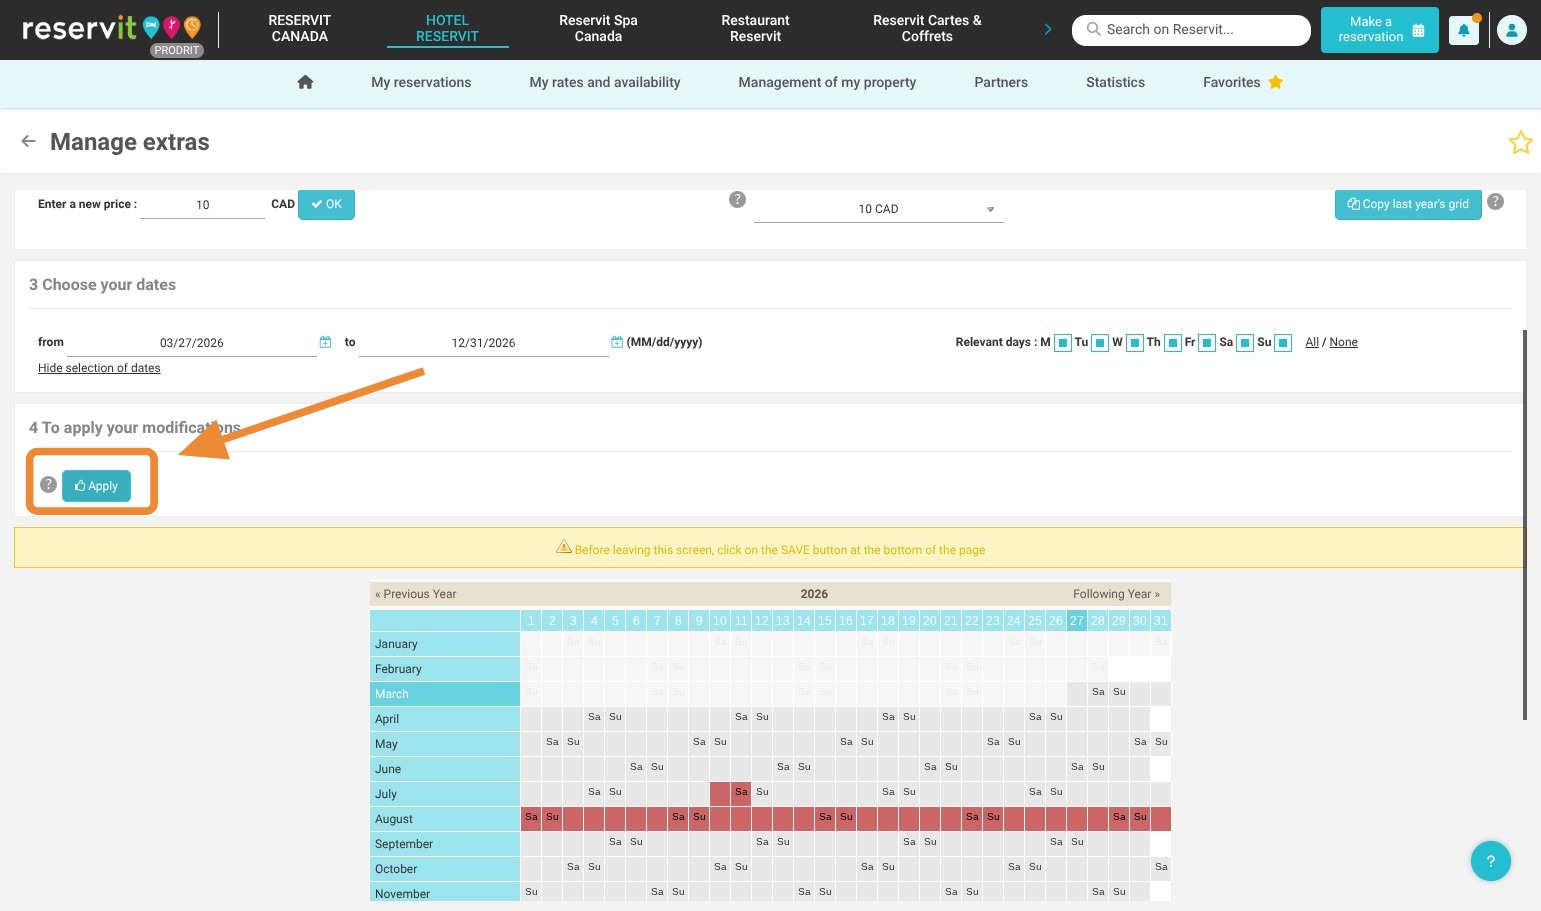Open help icon next to Copy last year's grid

click(x=1495, y=201)
